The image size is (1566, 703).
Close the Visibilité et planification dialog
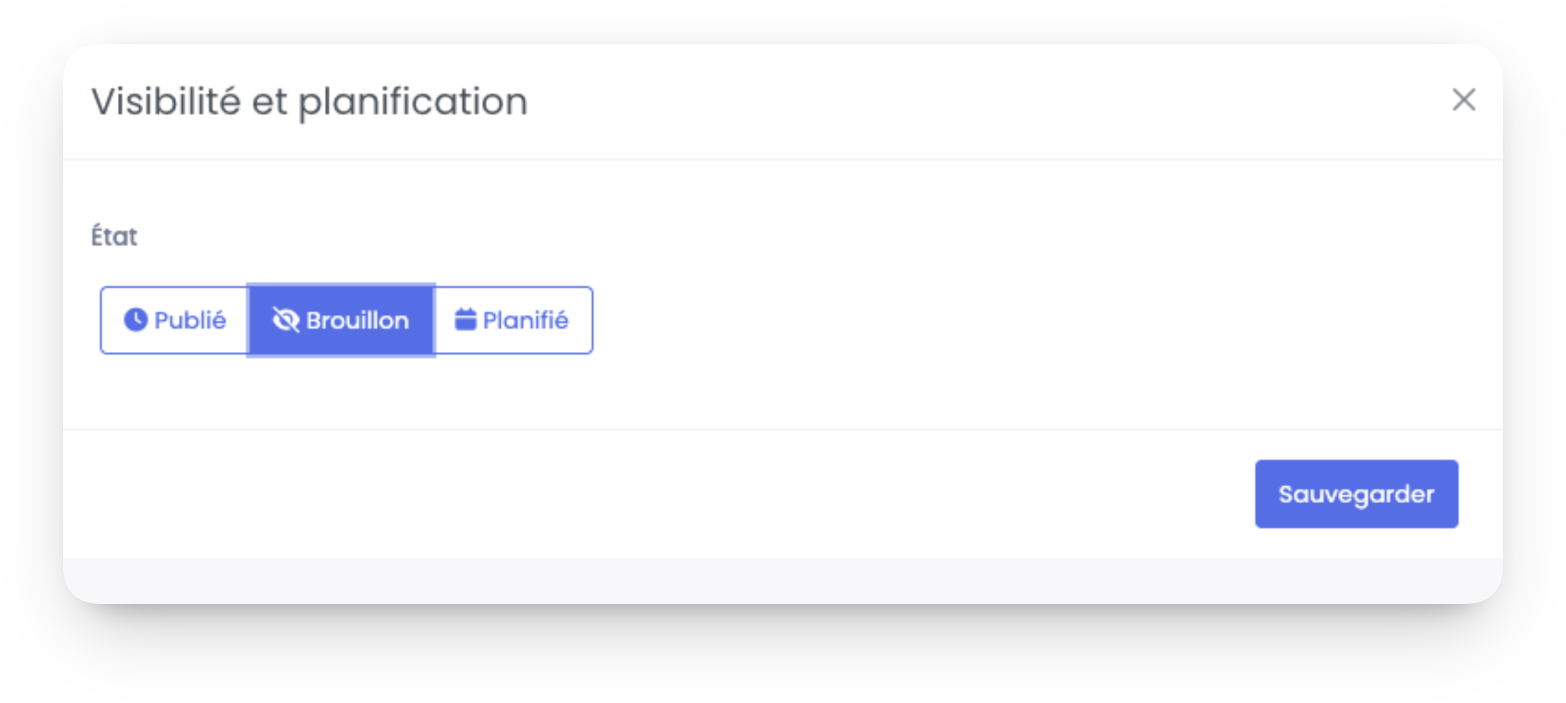[1463, 100]
